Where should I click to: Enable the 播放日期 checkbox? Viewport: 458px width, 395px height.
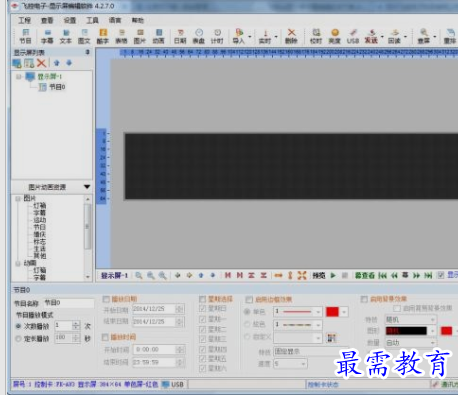(106, 299)
